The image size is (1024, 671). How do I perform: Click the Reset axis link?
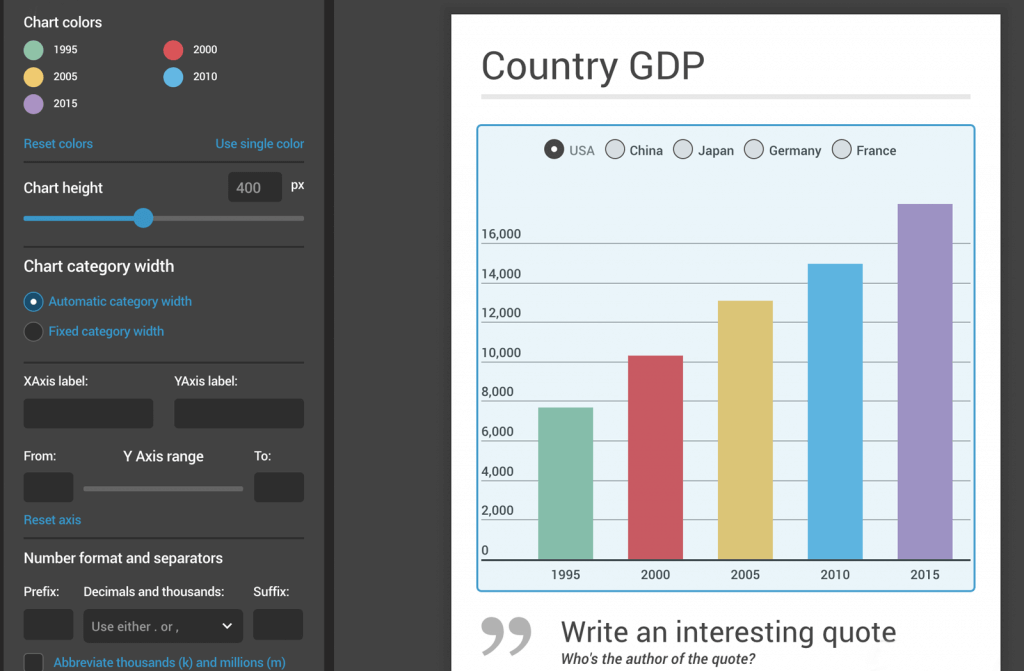(x=52, y=519)
